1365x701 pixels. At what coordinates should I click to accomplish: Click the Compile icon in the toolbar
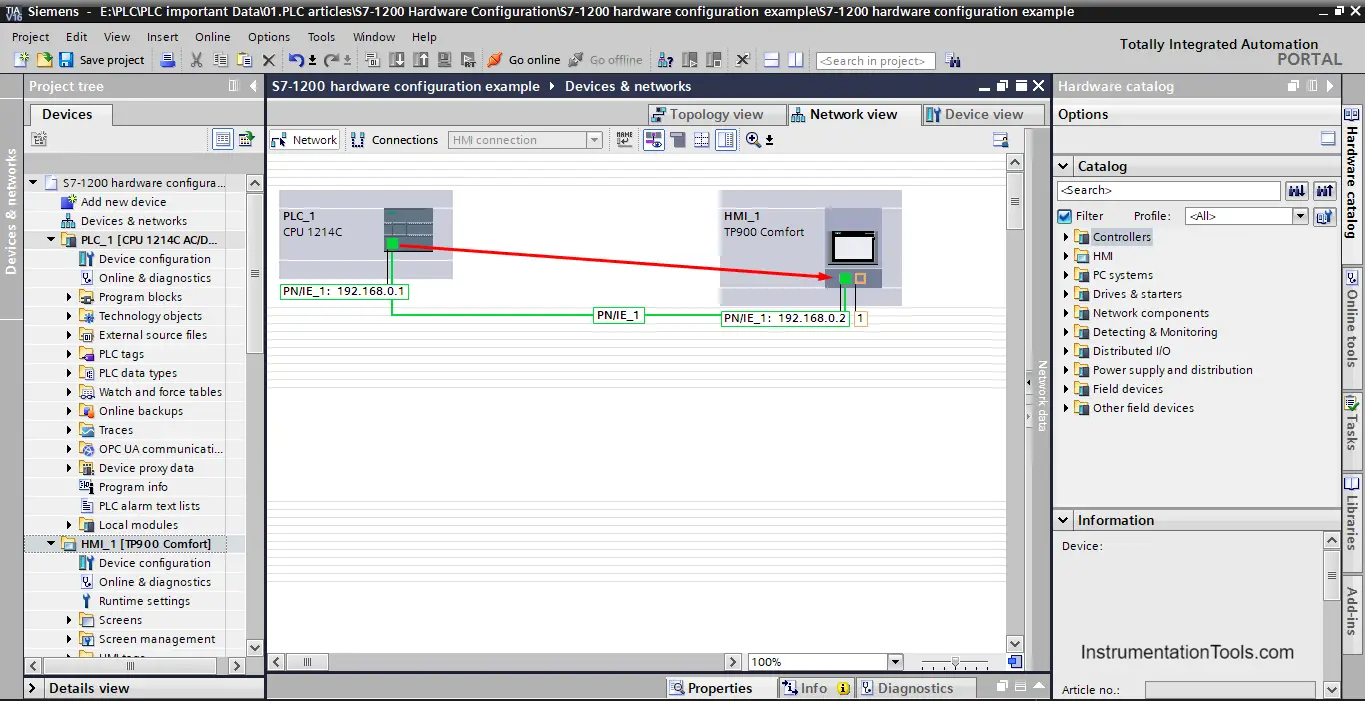373,60
